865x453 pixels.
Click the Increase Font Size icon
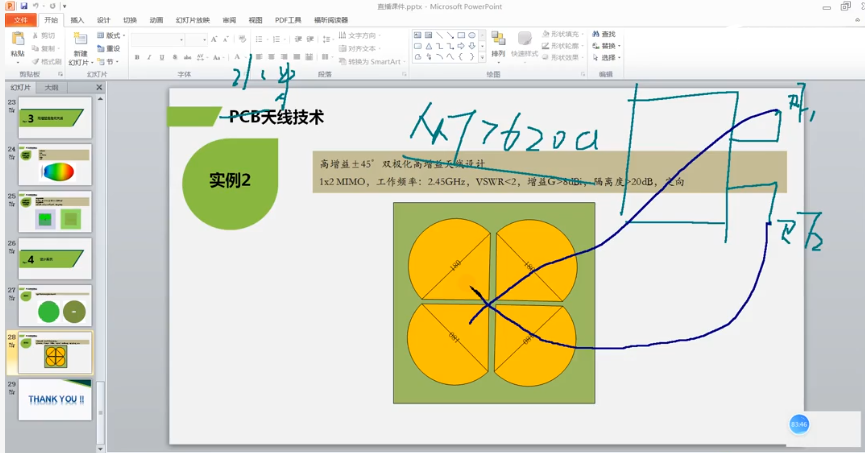point(214,39)
